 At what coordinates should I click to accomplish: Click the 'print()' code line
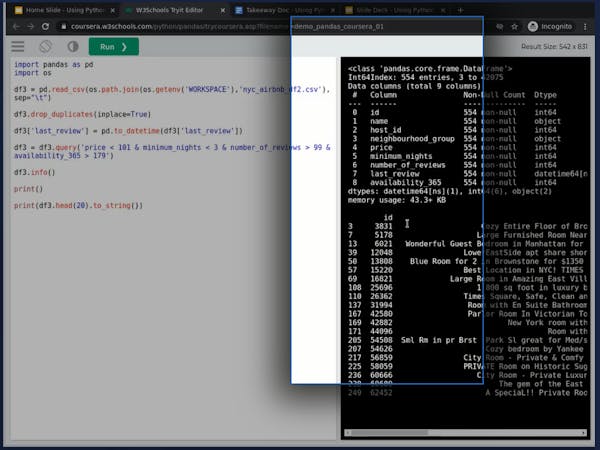click(x=28, y=189)
